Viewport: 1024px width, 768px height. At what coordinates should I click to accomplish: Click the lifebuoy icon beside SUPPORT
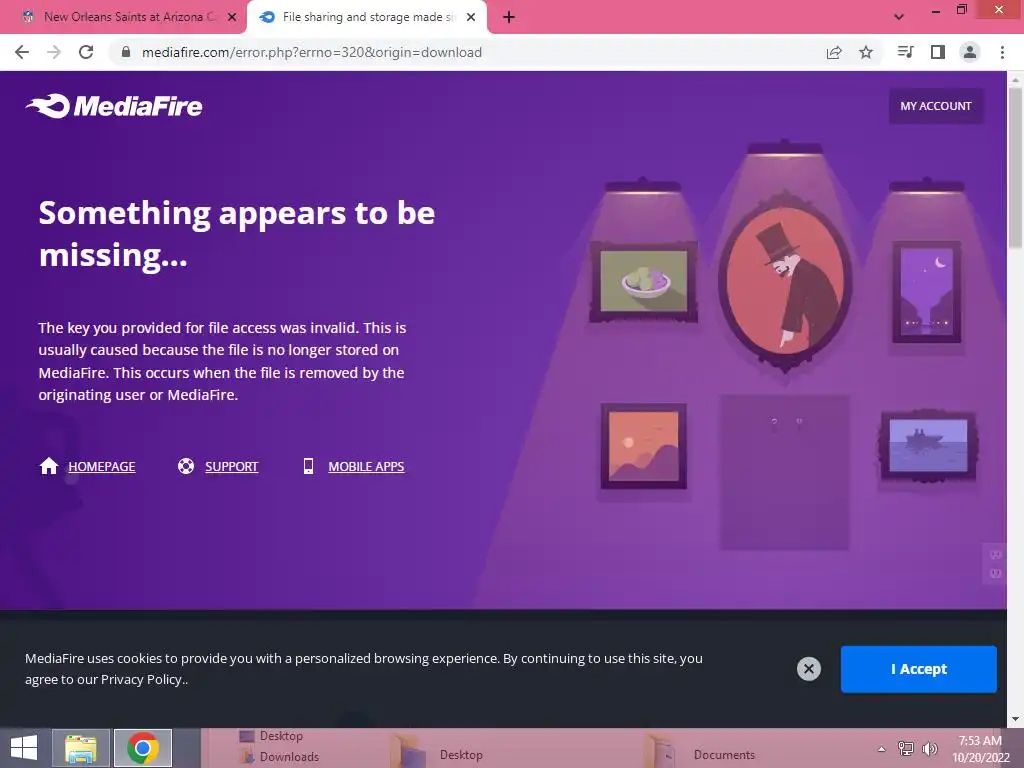coord(186,466)
